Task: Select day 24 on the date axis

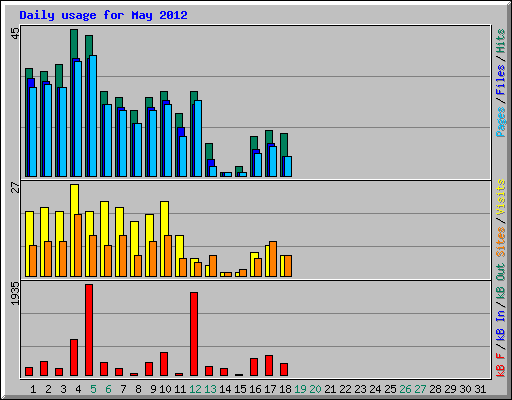Action: (x=375, y=389)
